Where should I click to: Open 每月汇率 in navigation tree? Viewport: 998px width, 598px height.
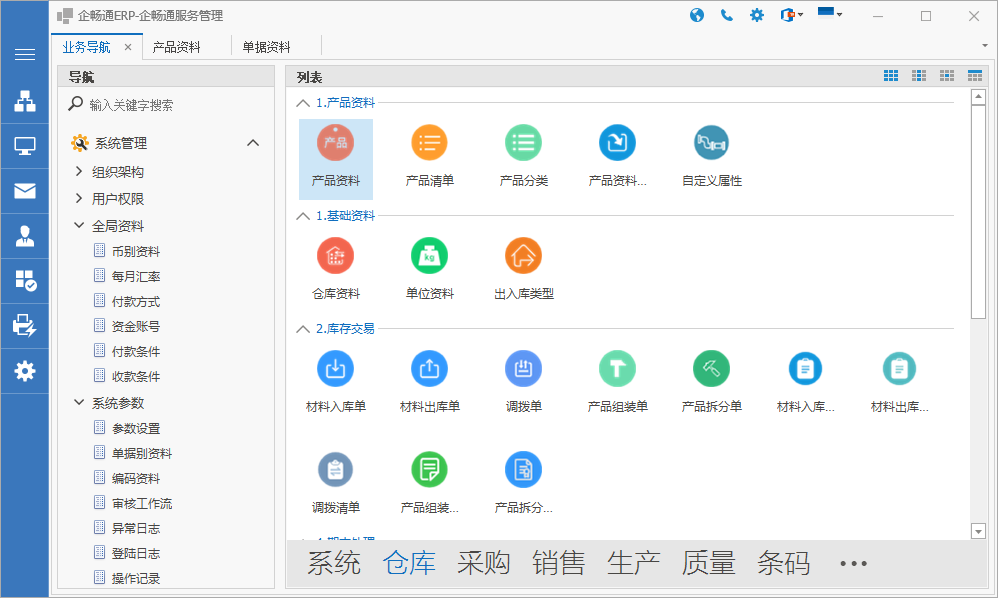click(x=136, y=276)
